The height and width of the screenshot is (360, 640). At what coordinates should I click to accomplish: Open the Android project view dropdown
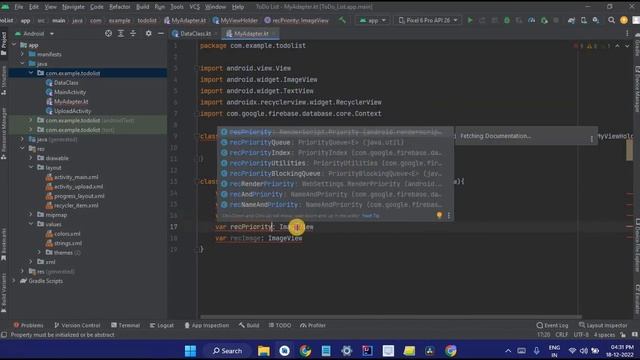click(x=34, y=33)
